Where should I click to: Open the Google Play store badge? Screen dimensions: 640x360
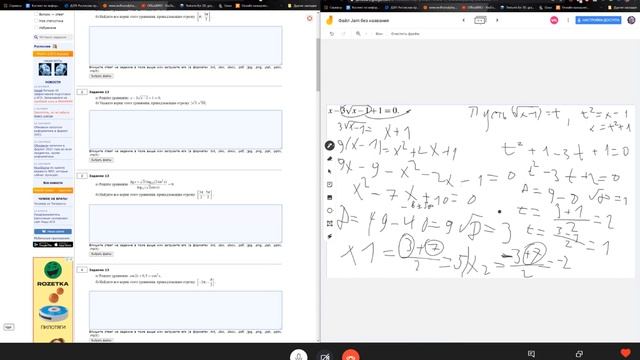pos(43,244)
